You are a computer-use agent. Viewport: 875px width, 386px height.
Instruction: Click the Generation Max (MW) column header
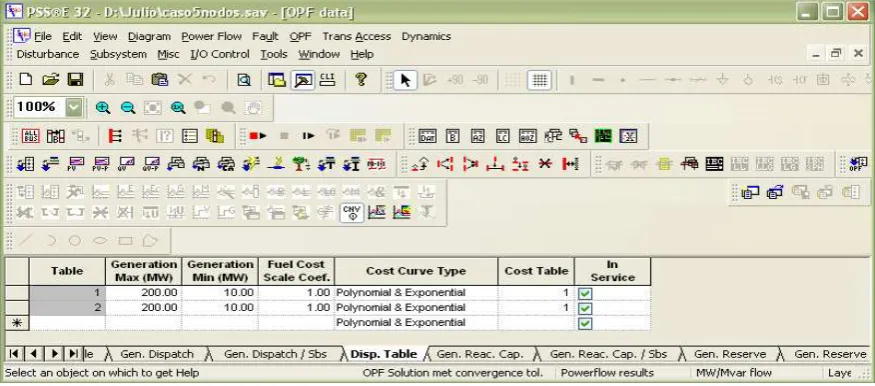pos(144,271)
